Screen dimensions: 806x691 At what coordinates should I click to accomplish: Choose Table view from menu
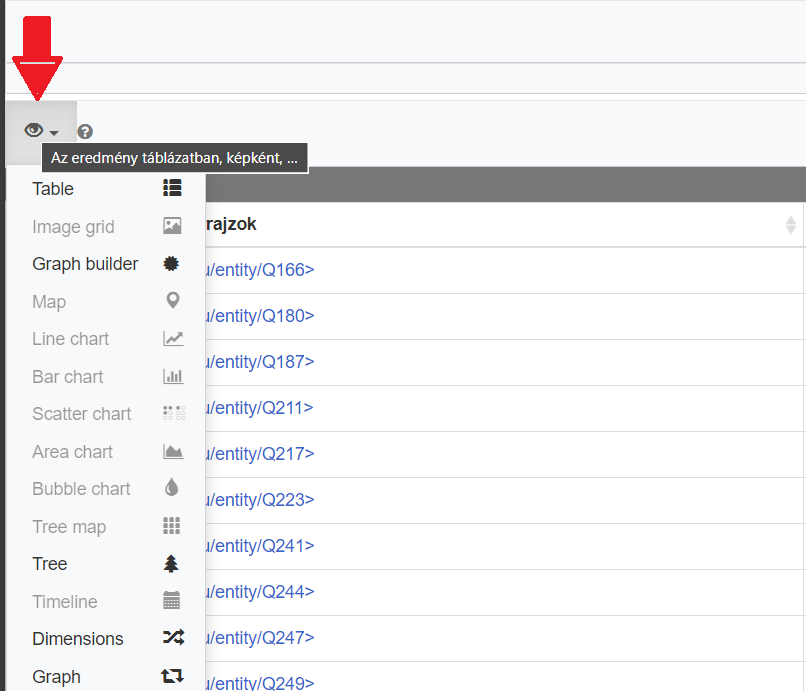point(53,189)
